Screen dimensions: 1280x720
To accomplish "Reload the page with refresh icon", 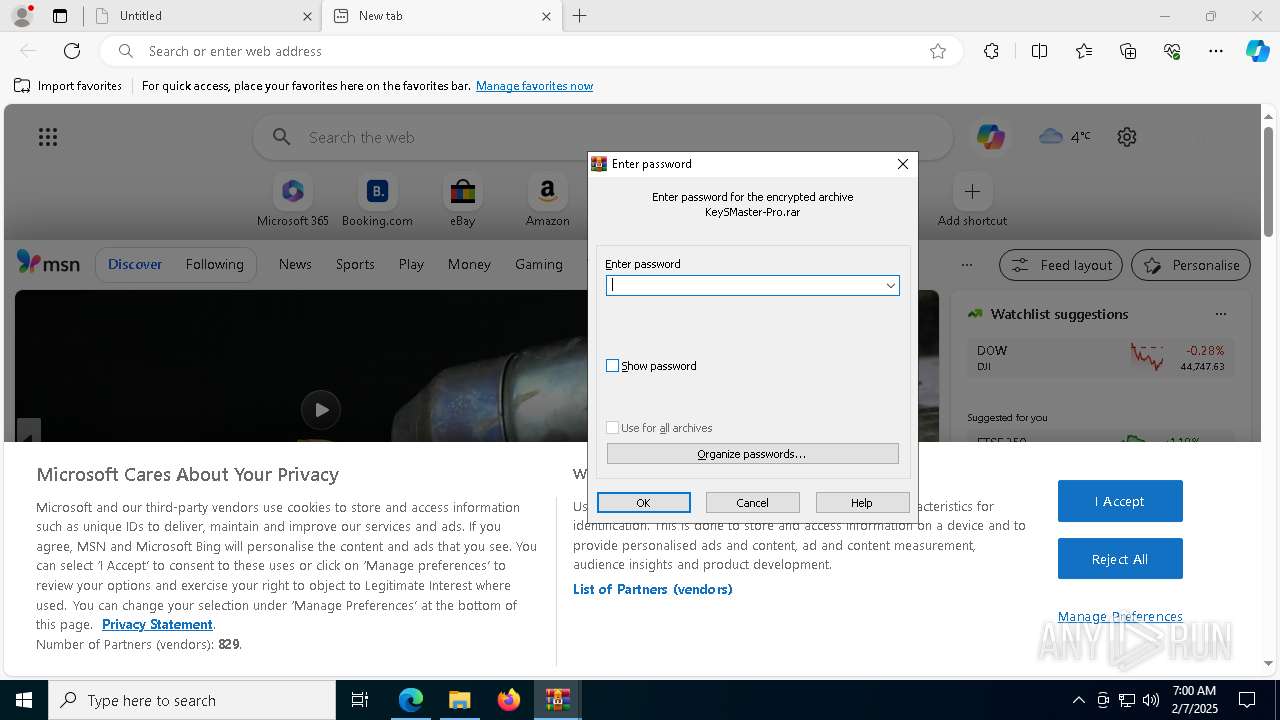I will (72, 51).
